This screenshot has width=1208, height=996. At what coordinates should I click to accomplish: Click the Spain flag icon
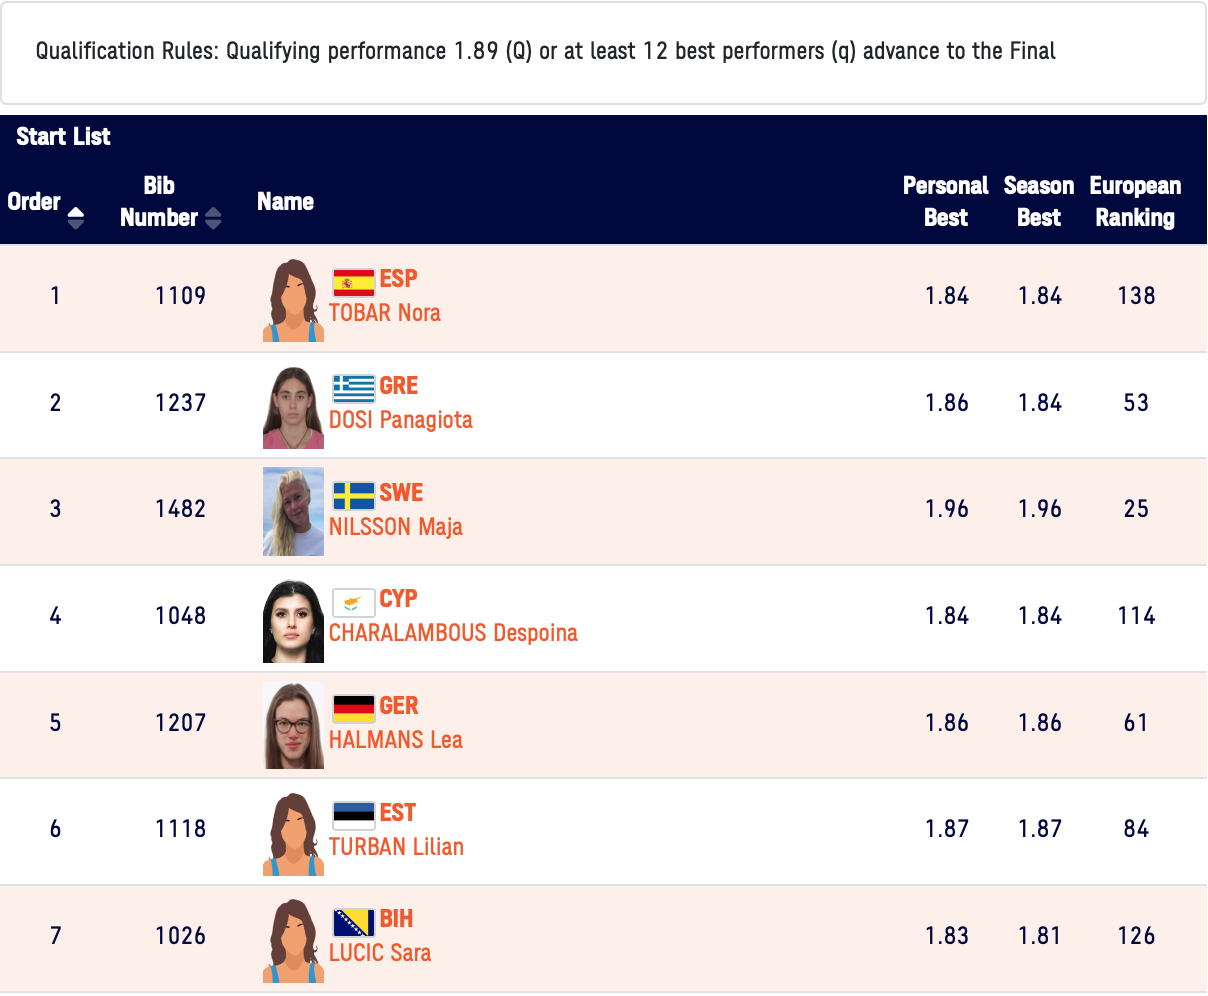[353, 282]
